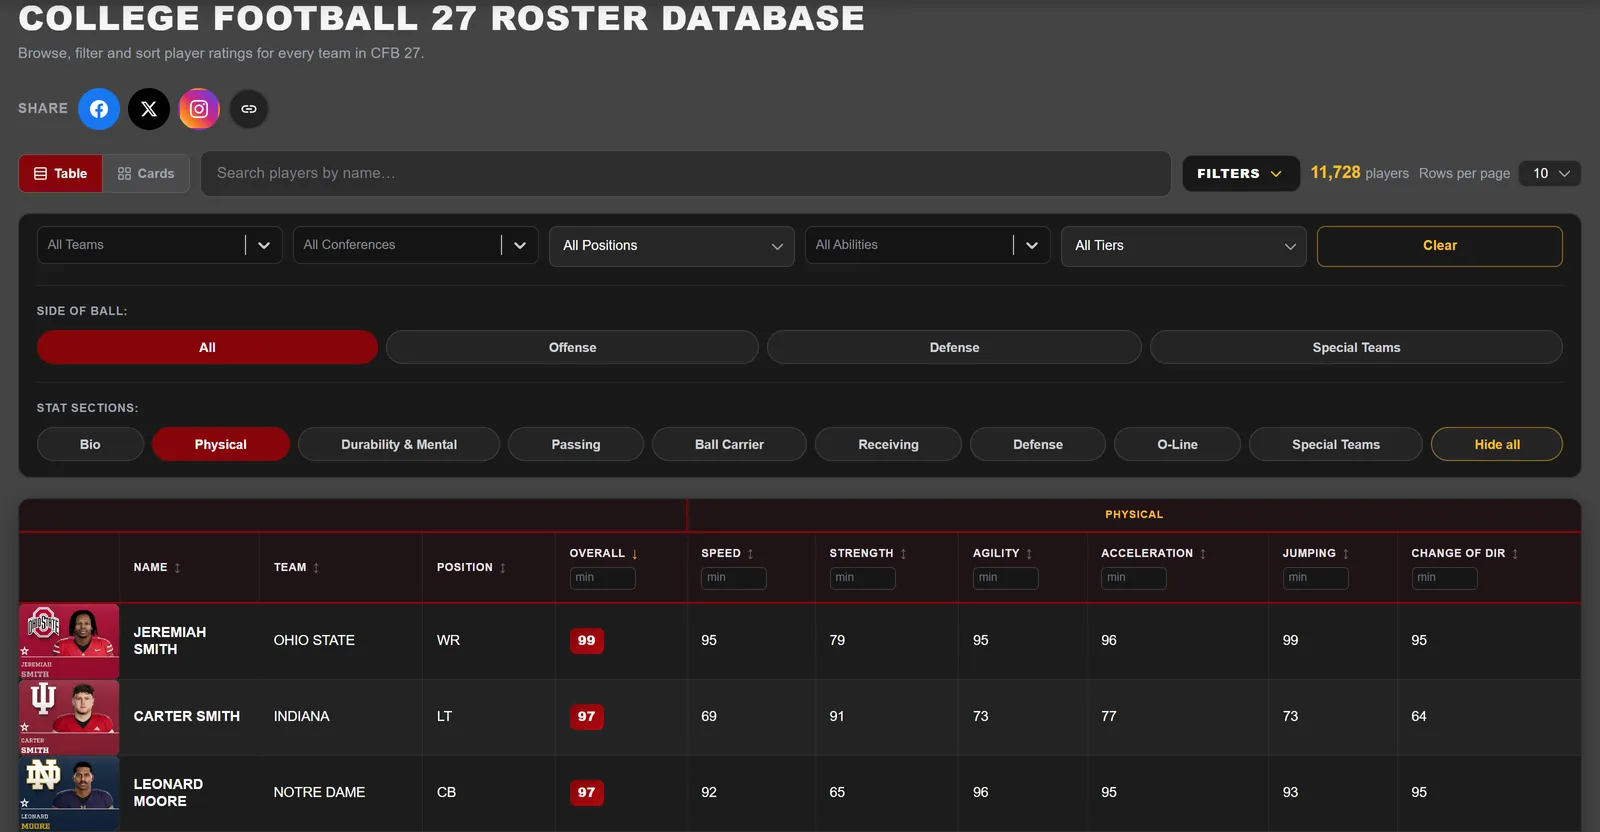The image size is (1600, 832).
Task: Select JEREMIAH SMITH name
Action: [x=170, y=641]
